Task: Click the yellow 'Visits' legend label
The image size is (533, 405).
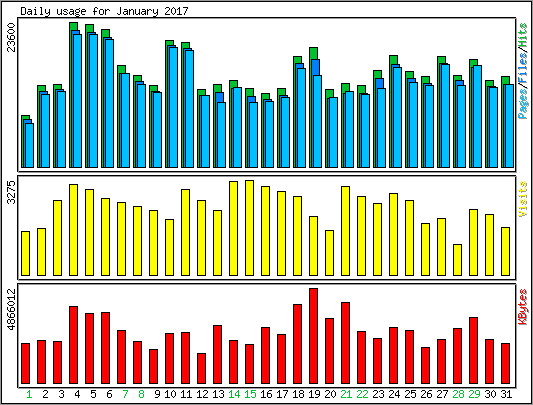Action: [523, 199]
